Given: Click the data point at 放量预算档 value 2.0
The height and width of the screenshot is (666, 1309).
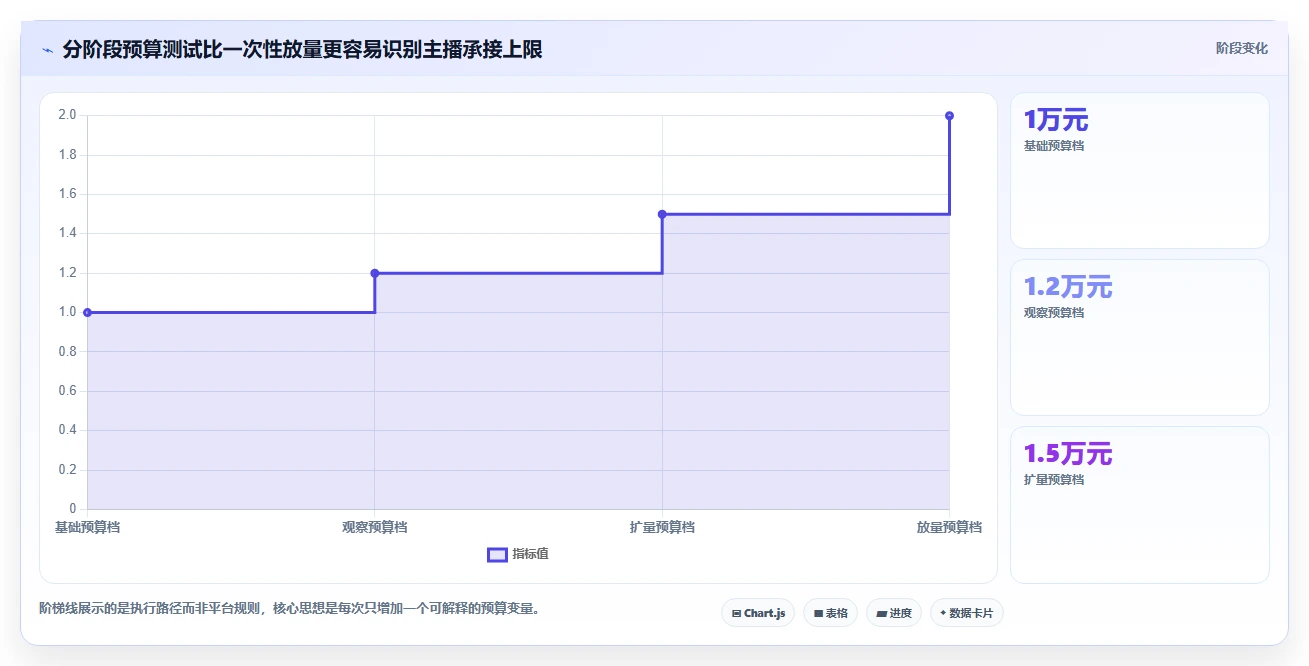Looking at the screenshot, I should coord(949,116).
